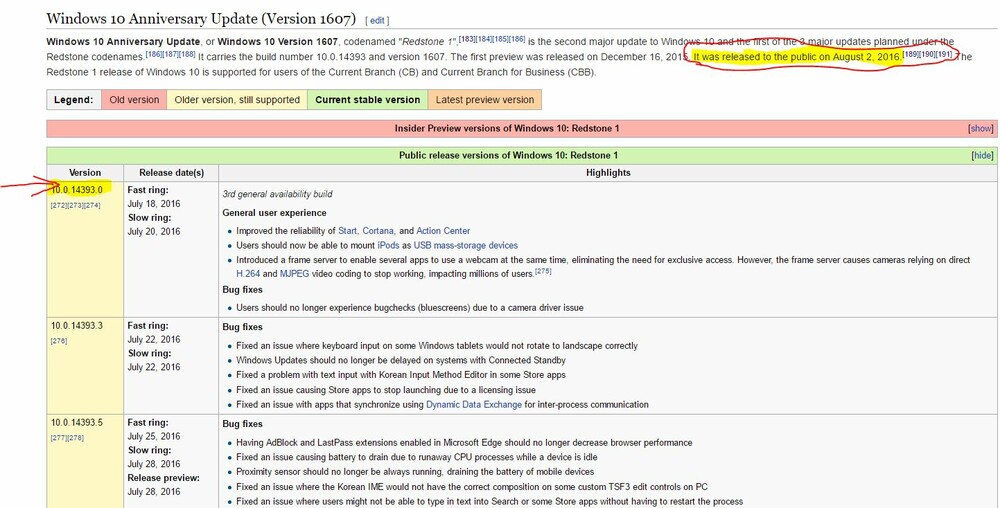
Task: Click citation 276 under version 10.0.14393.3
Action: [58, 341]
